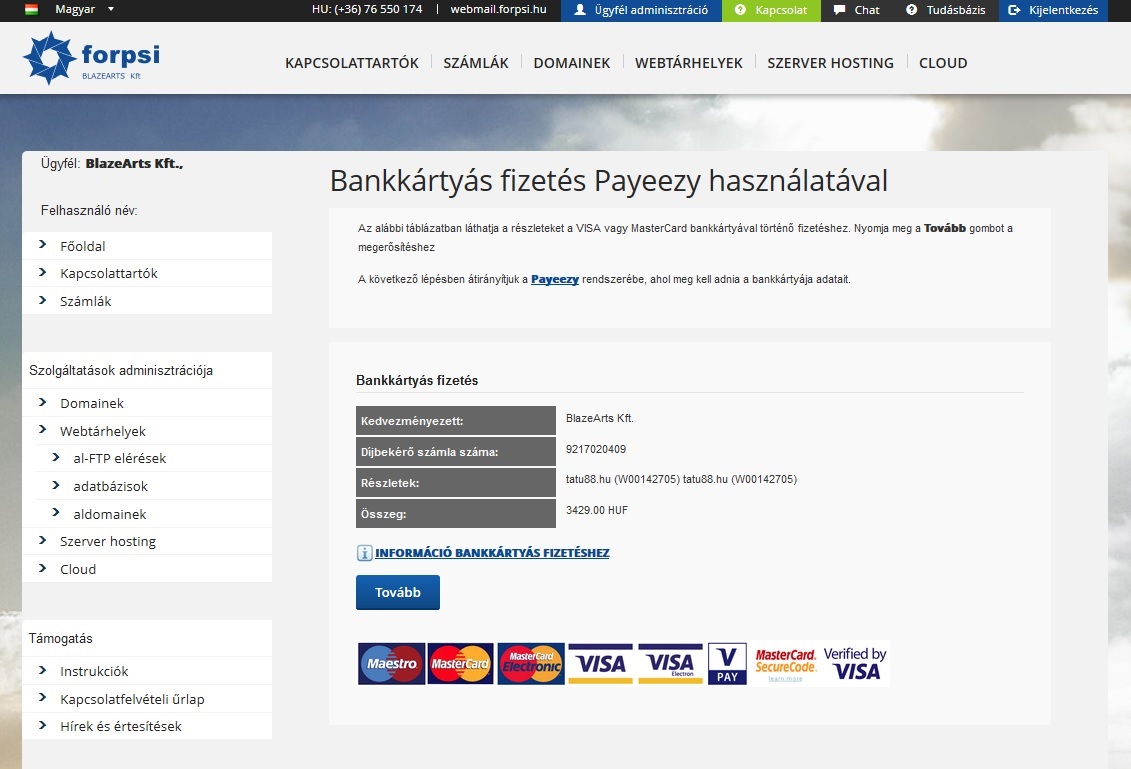
Task: Click the Szolgáltatások adminisztrációja section header
Action: click(x=121, y=370)
